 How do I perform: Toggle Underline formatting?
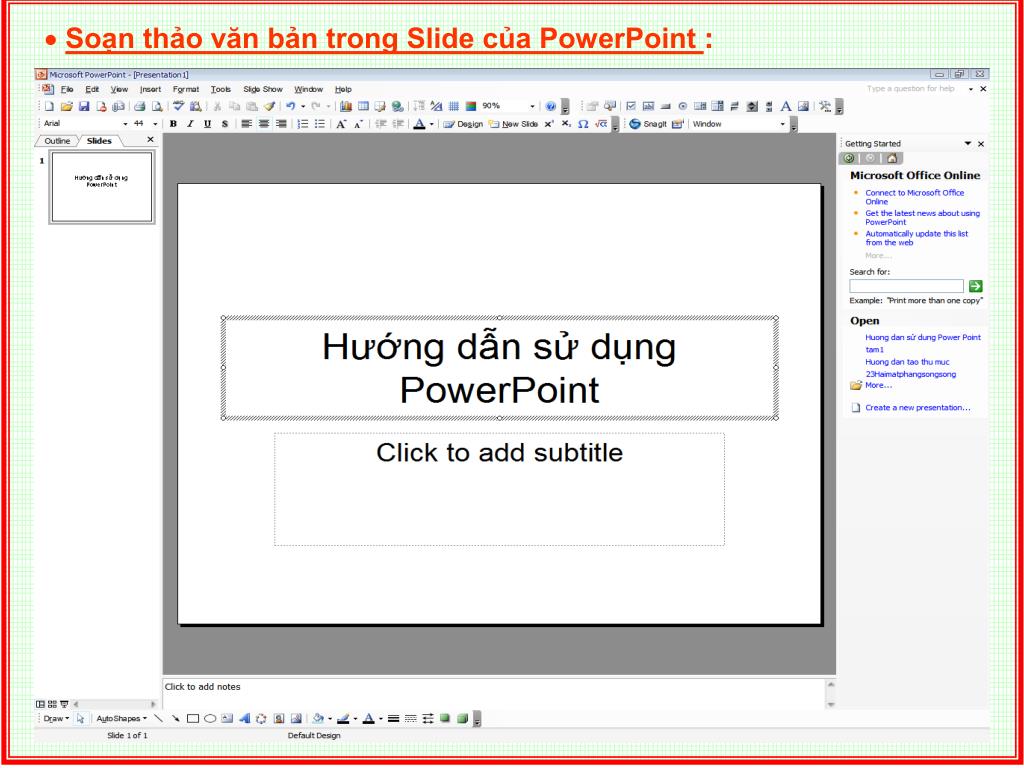[208, 124]
